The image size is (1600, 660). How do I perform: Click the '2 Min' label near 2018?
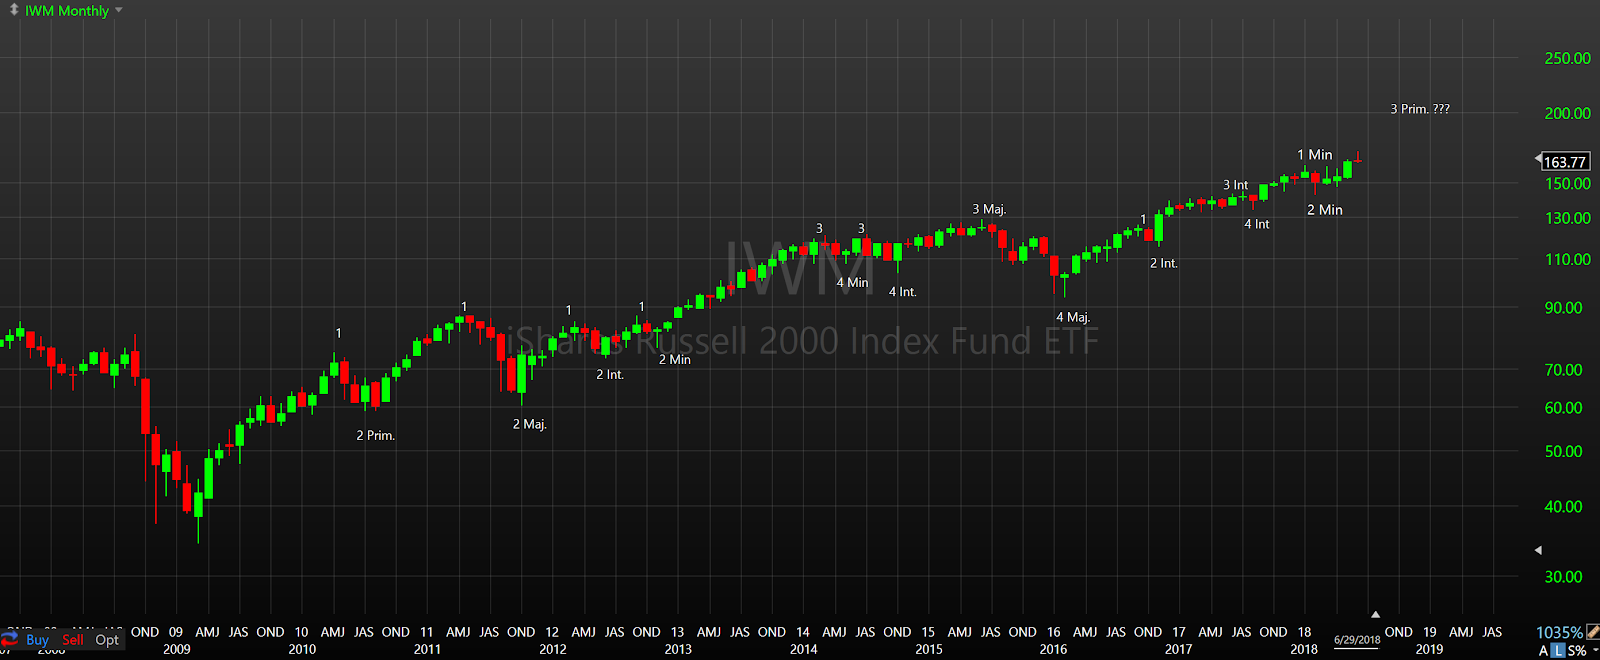click(1325, 210)
